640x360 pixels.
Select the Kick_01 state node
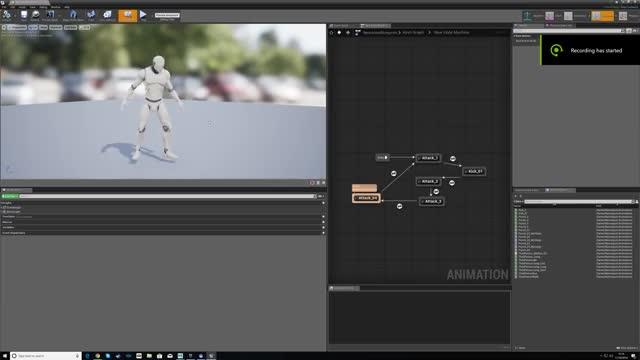[474, 171]
